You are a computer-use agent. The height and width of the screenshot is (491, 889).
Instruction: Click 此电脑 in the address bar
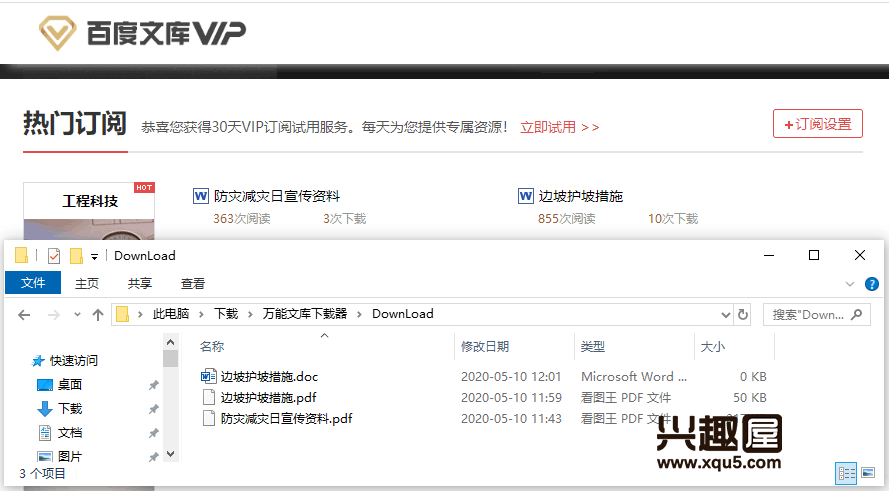[171, 314]
